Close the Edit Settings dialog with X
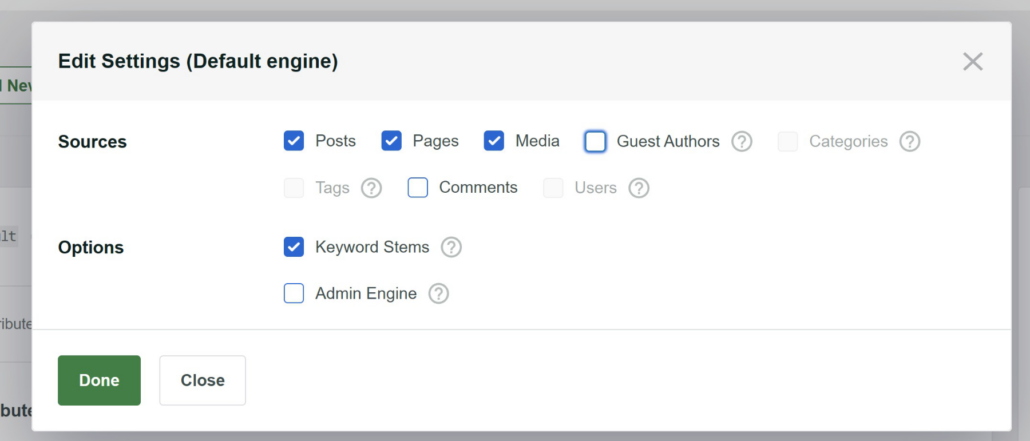Viewport: 1030px width, 441px height. tap(972, 62)
